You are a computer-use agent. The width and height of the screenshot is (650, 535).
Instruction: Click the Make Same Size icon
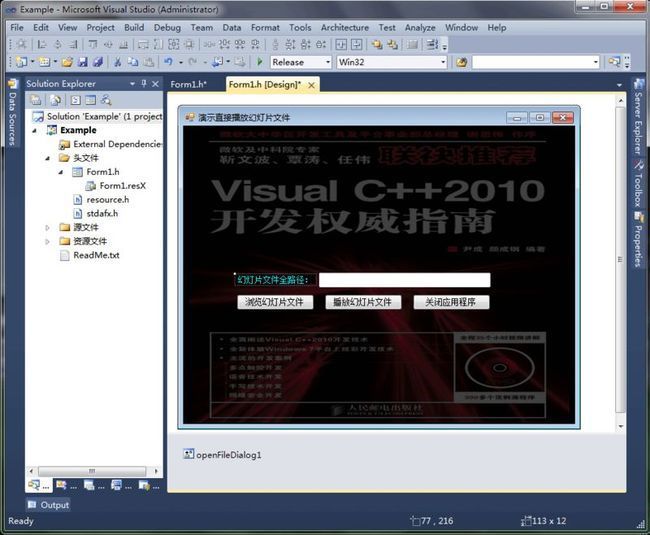click(174, 44)
